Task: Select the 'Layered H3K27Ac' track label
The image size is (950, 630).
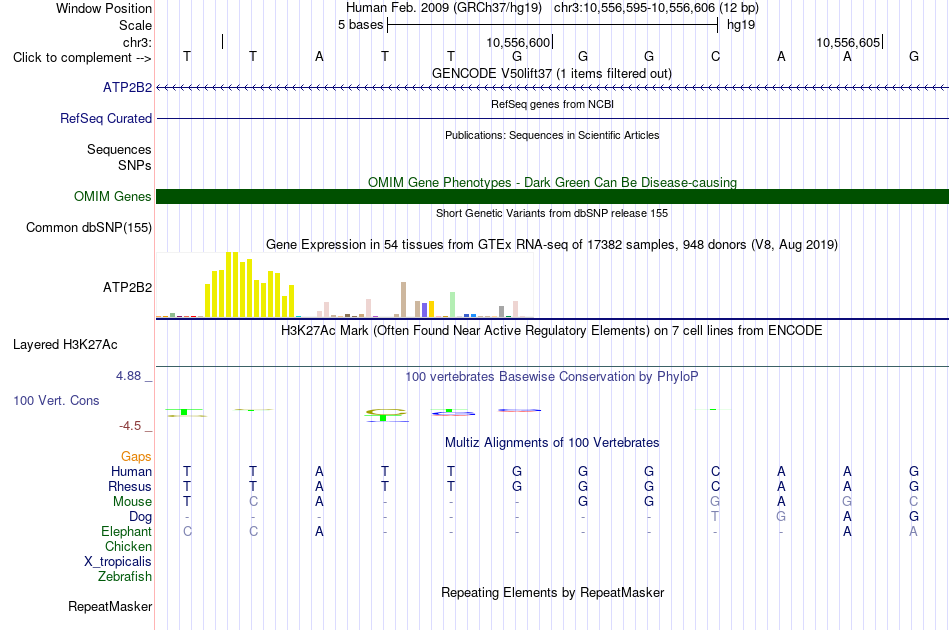Action: 65,345
